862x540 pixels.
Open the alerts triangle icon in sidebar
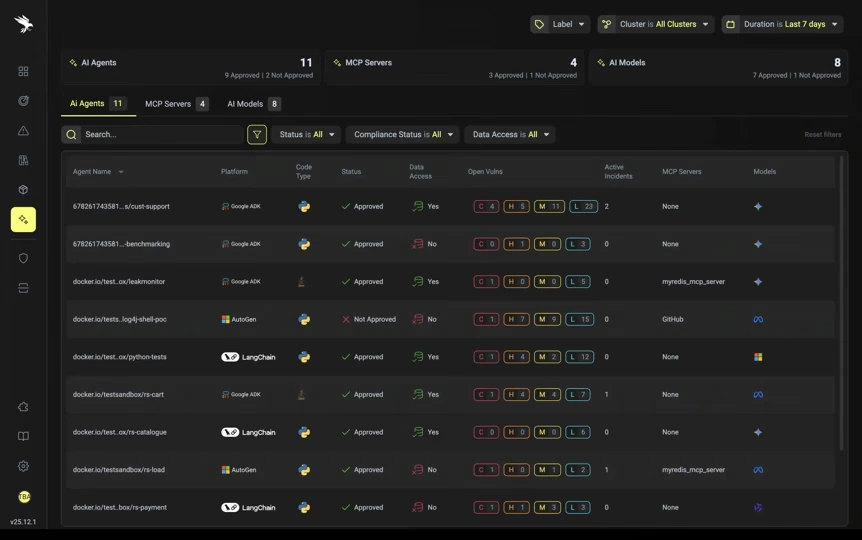23,130
